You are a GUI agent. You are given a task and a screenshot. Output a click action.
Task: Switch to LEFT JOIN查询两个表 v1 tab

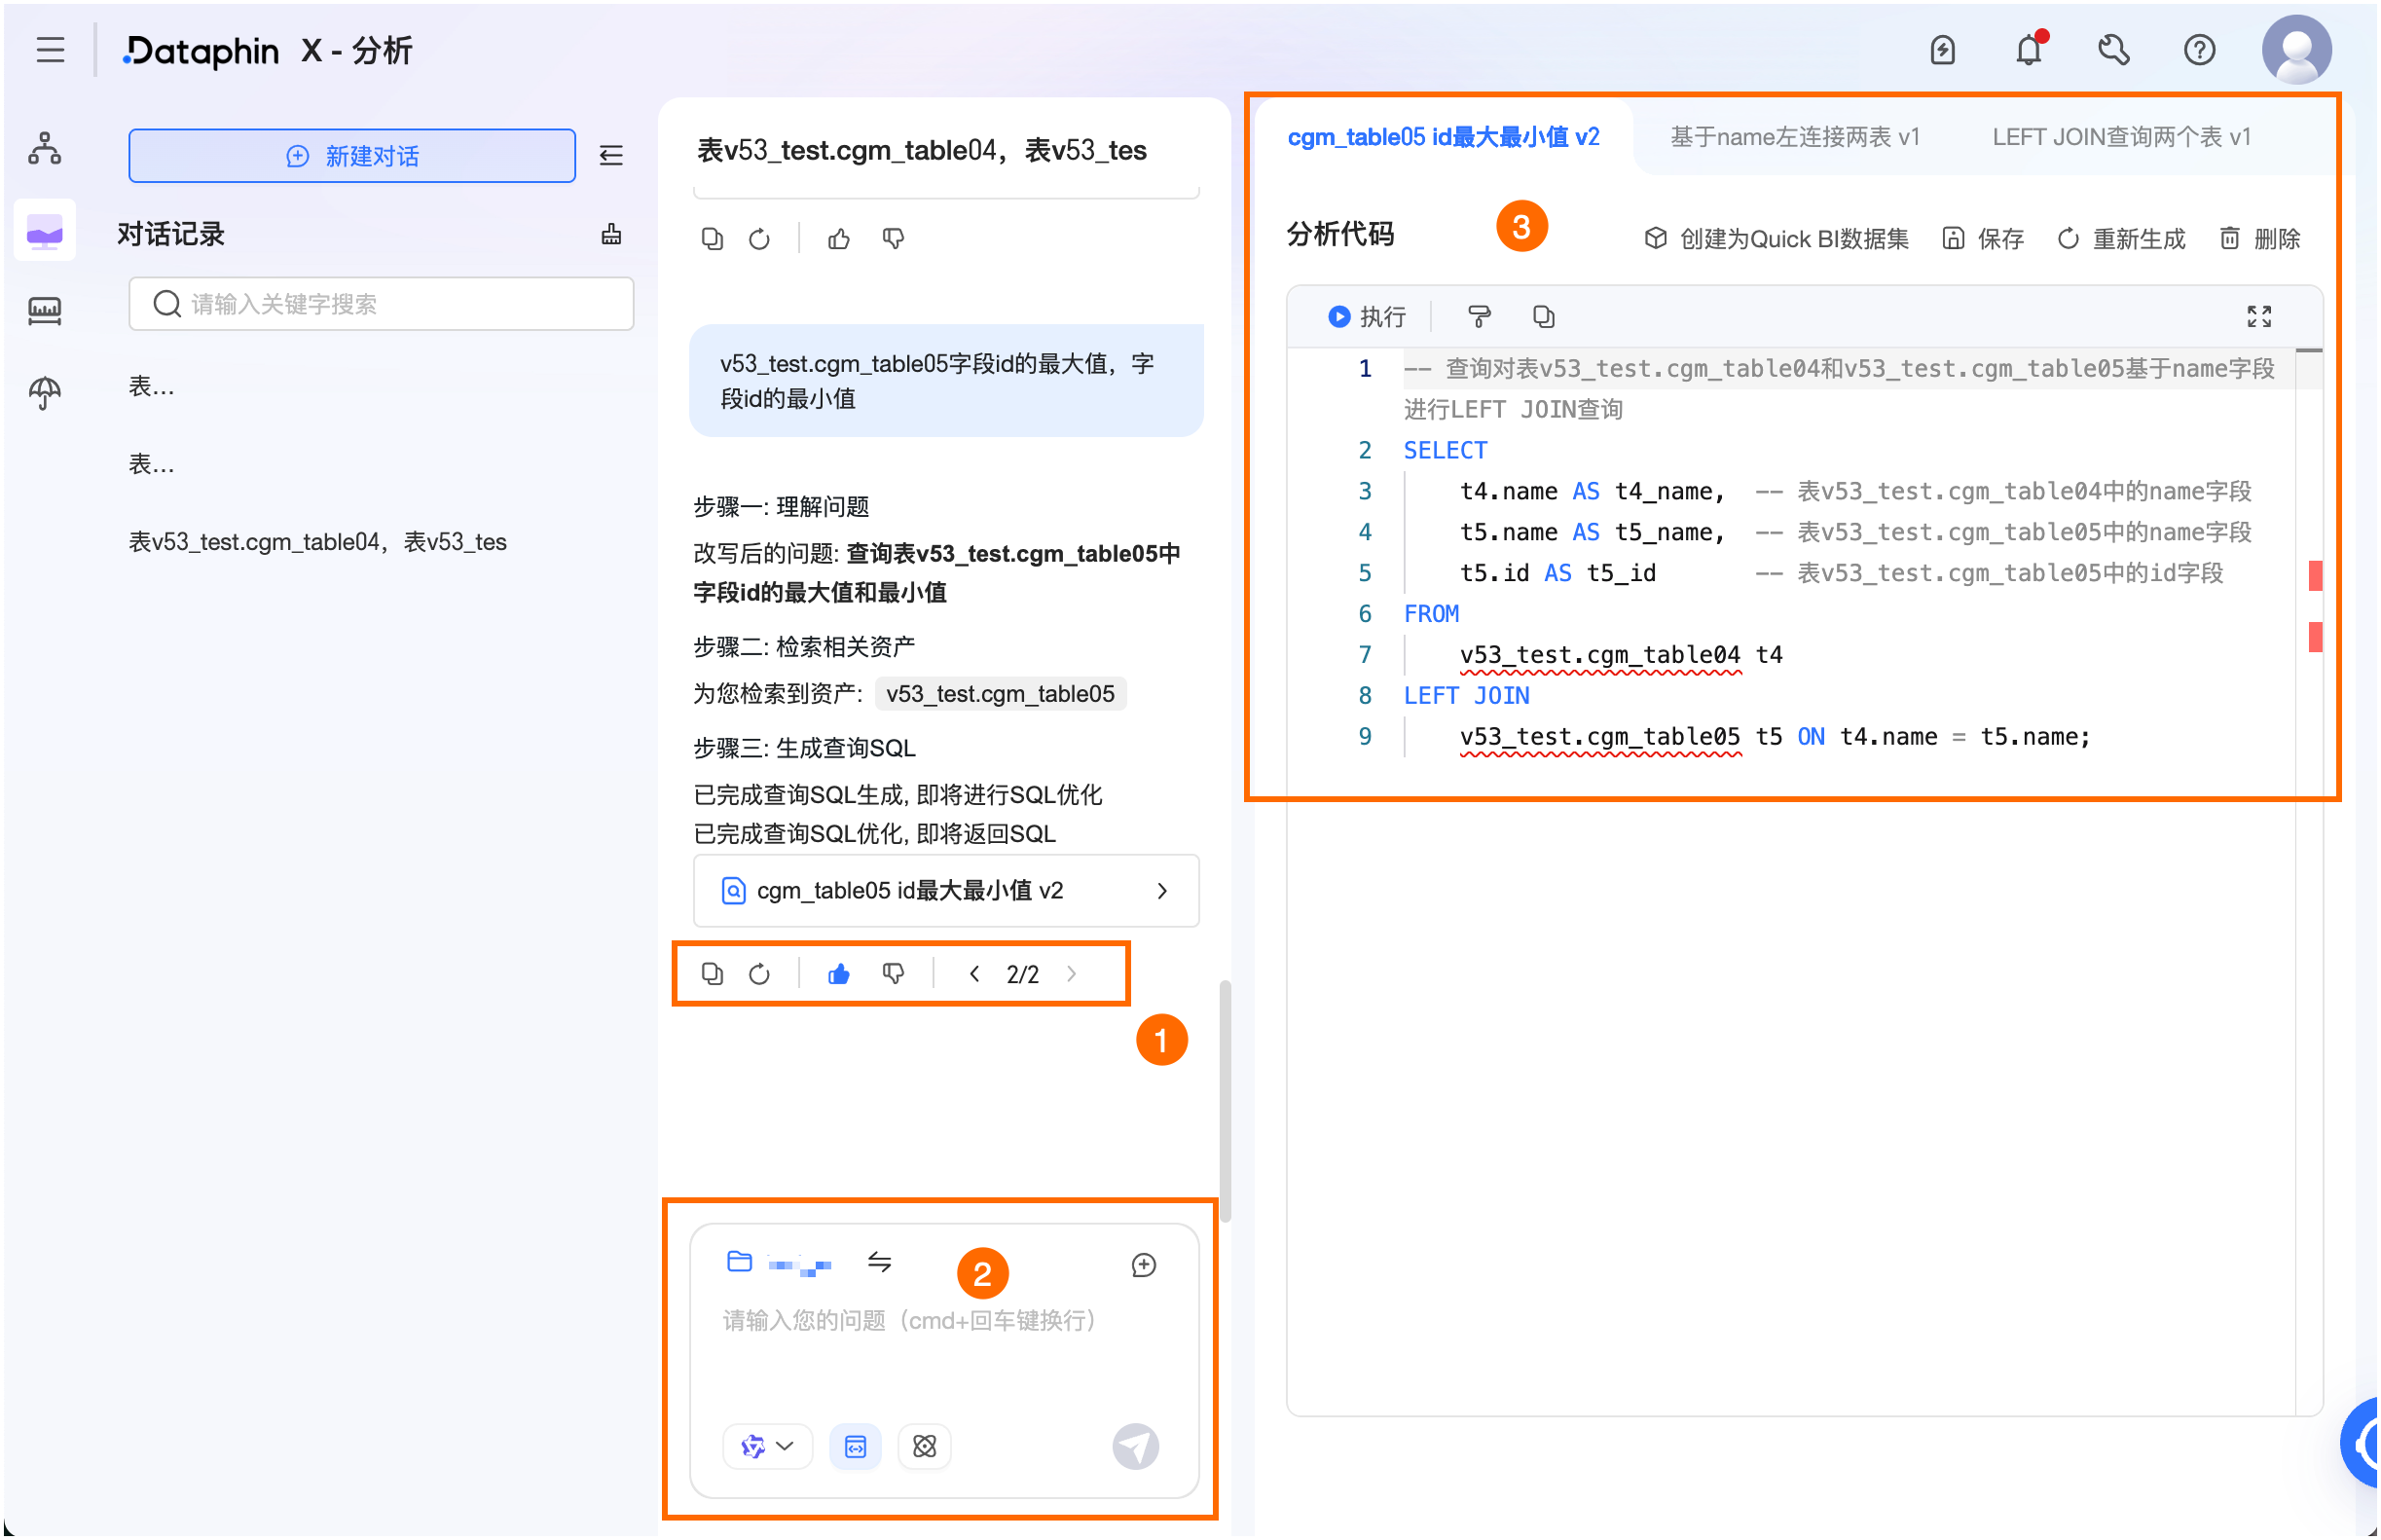click(x=2120, y=137)
